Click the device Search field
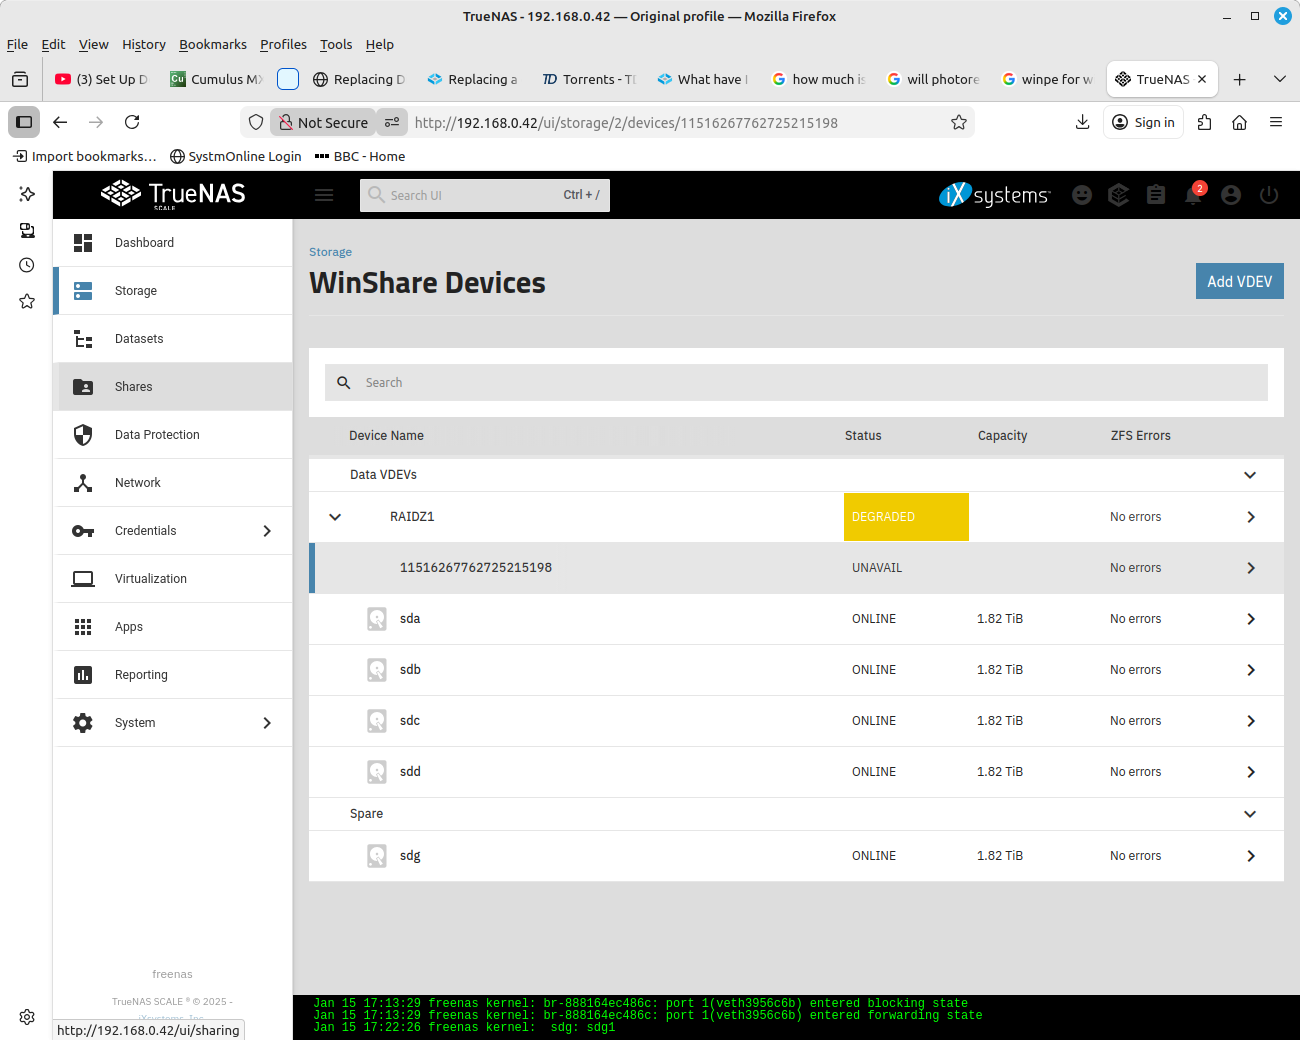1300x1040 pixels. tap(796, 383)
